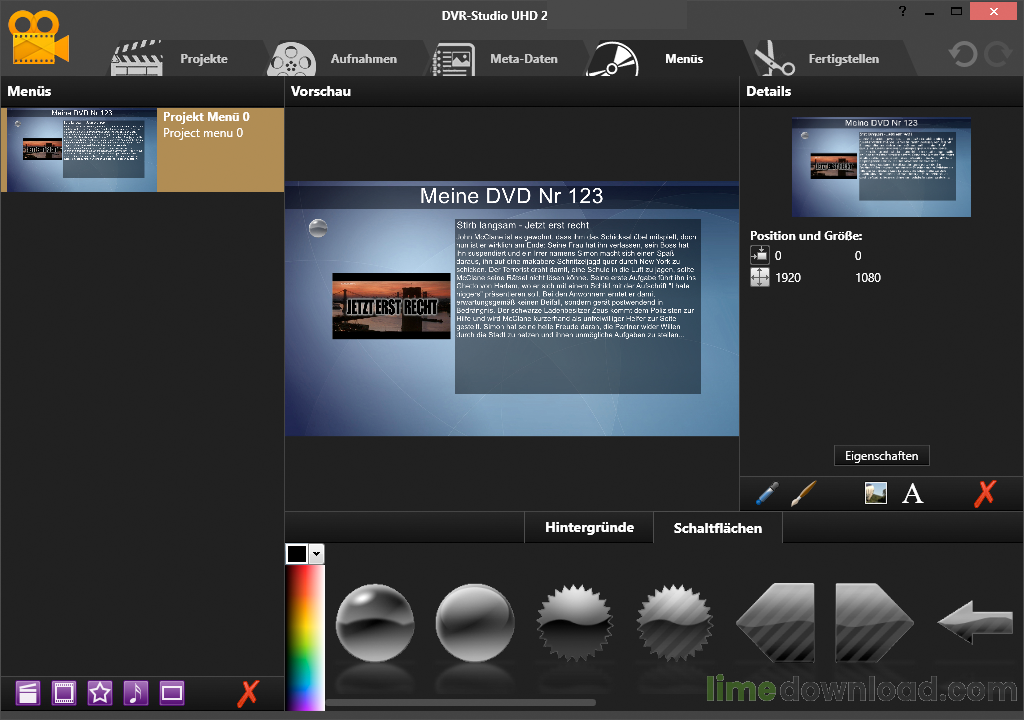The width and height of the screenshot is (1024, 720).
Task: Select the brush tool in Details panel
Action: pyautogui.click(x=806, y=493)
